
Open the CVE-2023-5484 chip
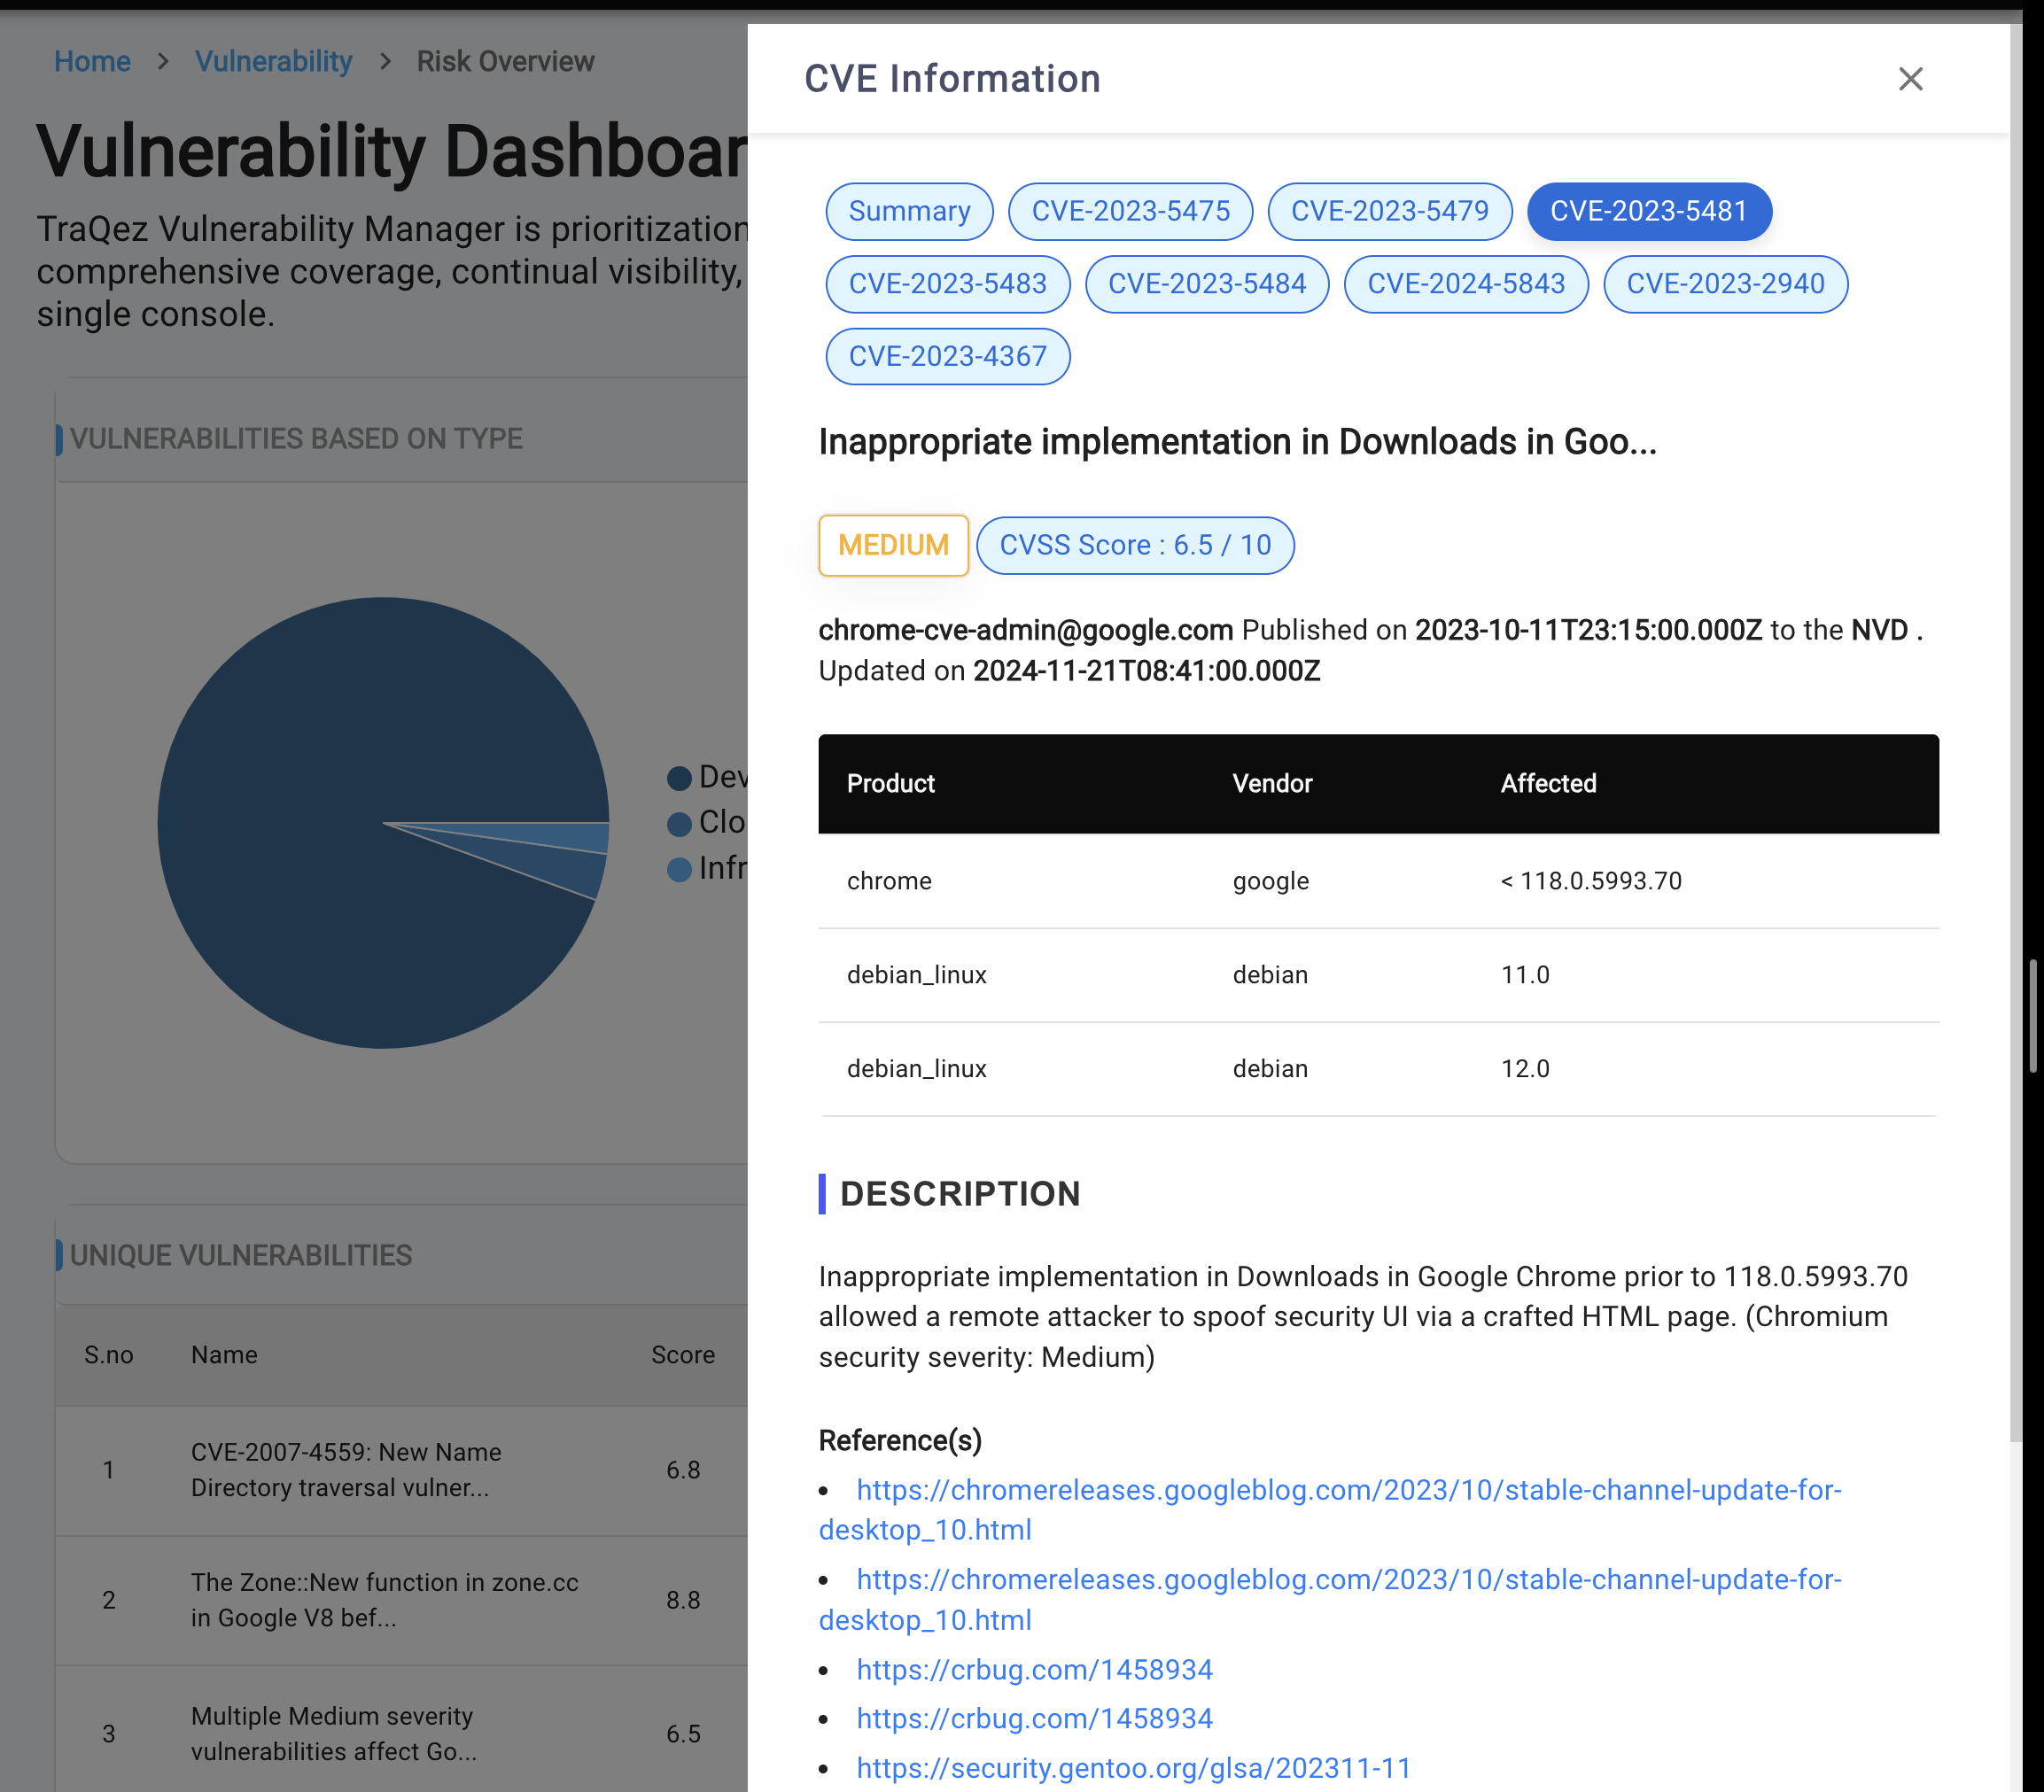tap(1207, 284)
